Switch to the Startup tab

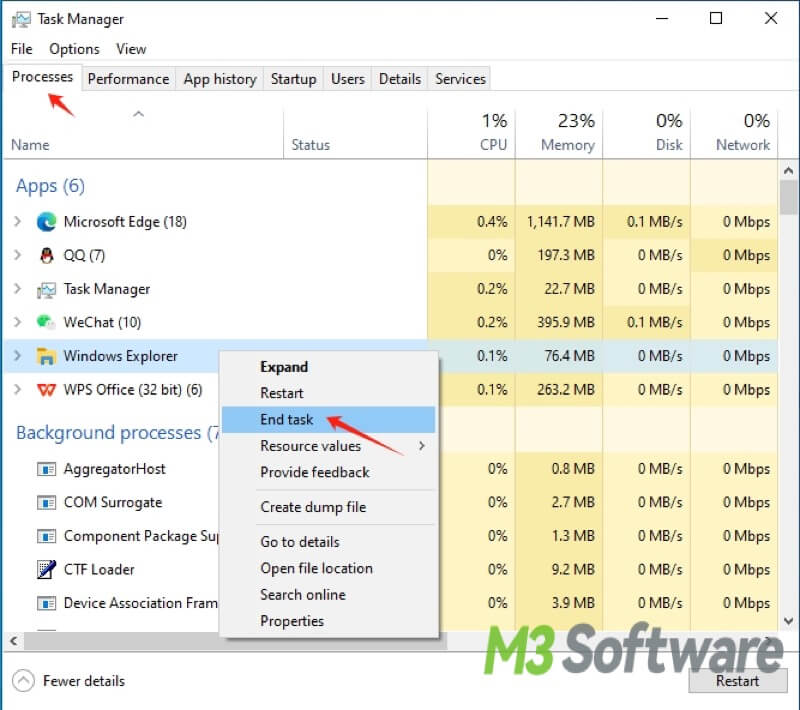tap(293, 79)
